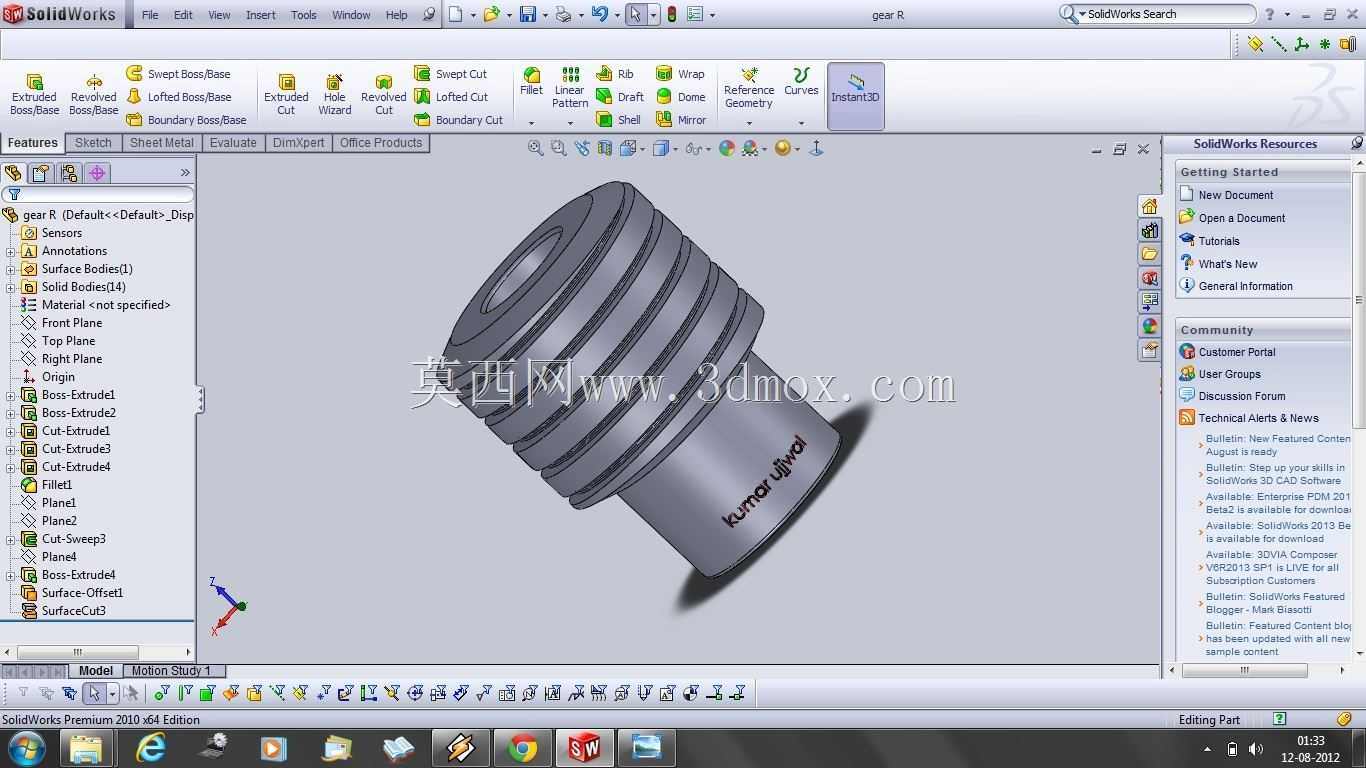This screenshot has height=768, width=1366.
Task: Select the Front Plane tree item
Action: [72, 323]
